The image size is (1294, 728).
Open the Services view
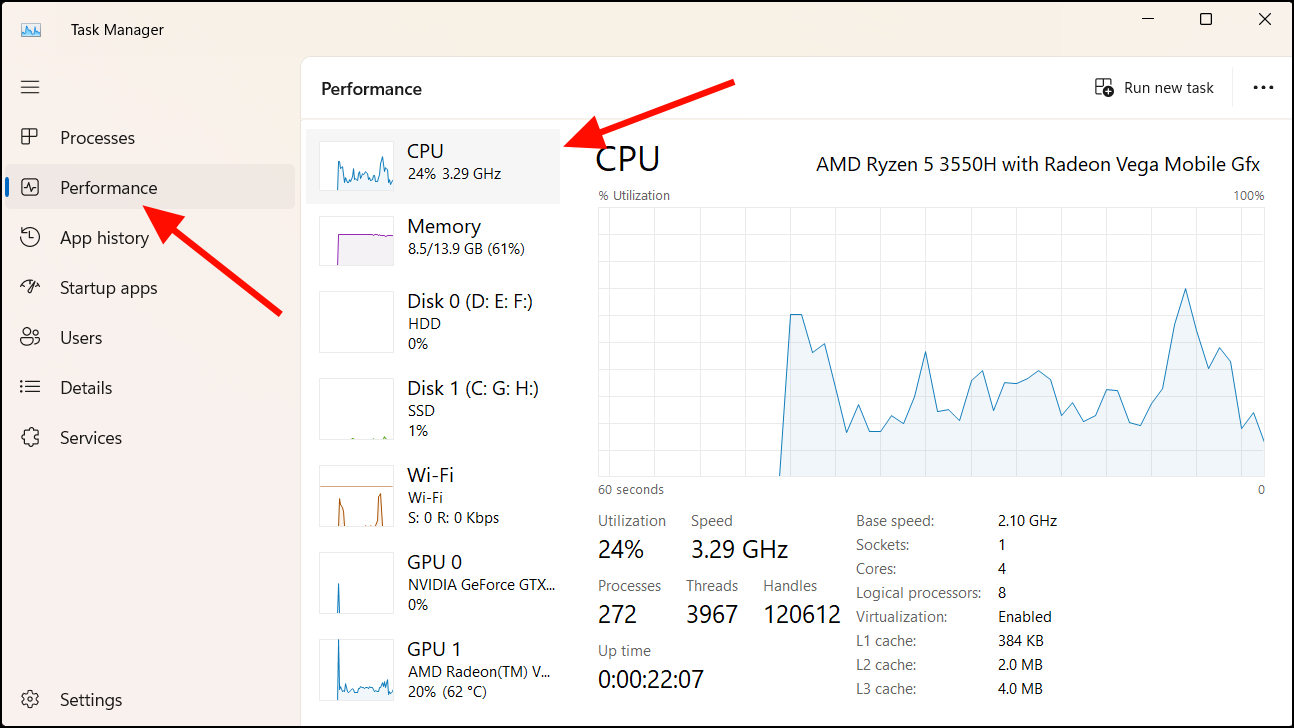pyautogui.click(x=91, y=437)
